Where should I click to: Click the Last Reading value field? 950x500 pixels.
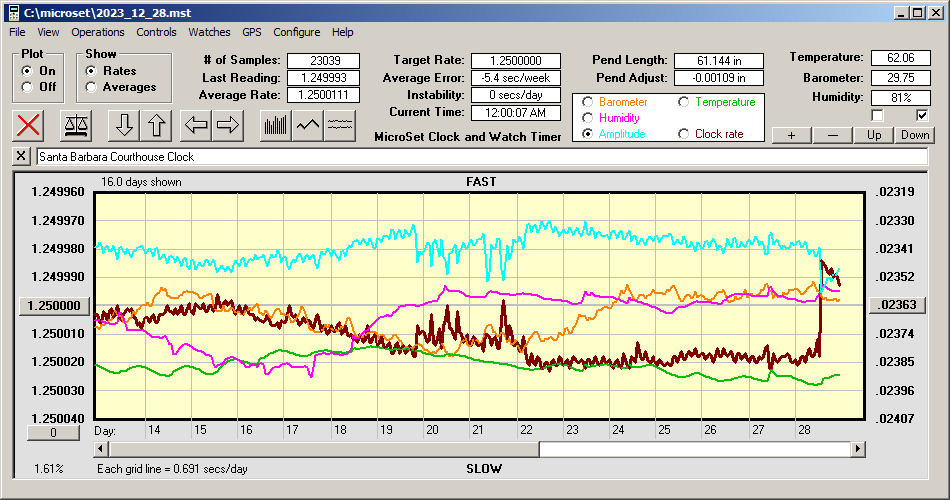click(x=324, y=78)
